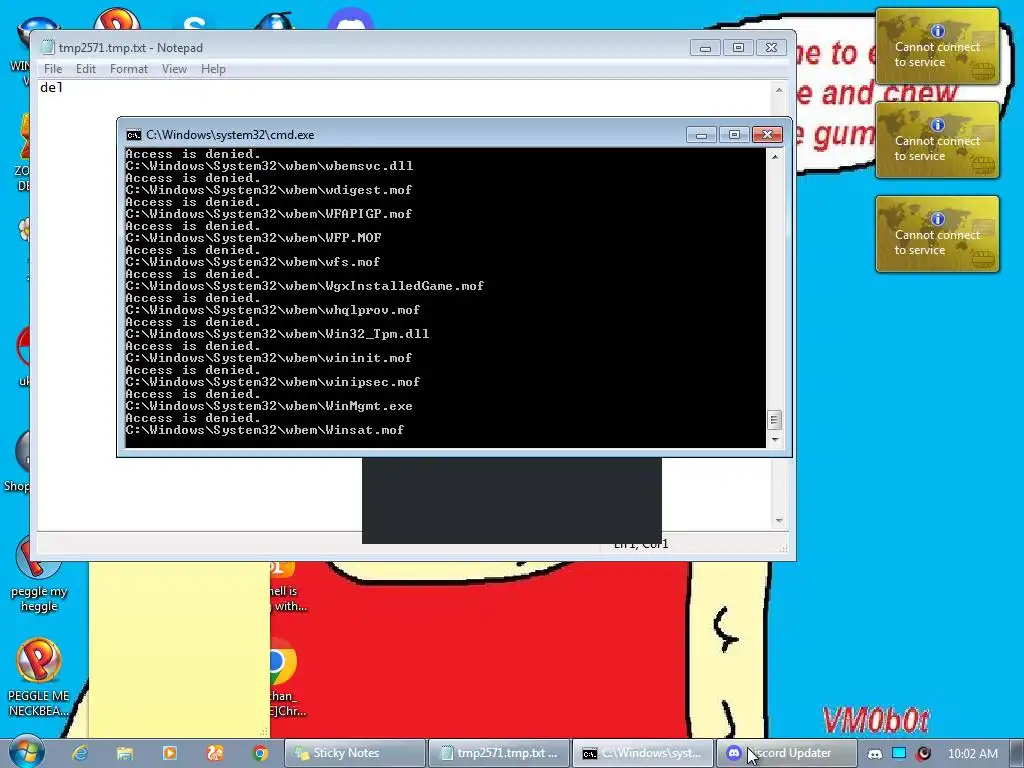1024x768 pixels.
Task: Open the Edit menu in Notepad
Action: pos(86,69)
